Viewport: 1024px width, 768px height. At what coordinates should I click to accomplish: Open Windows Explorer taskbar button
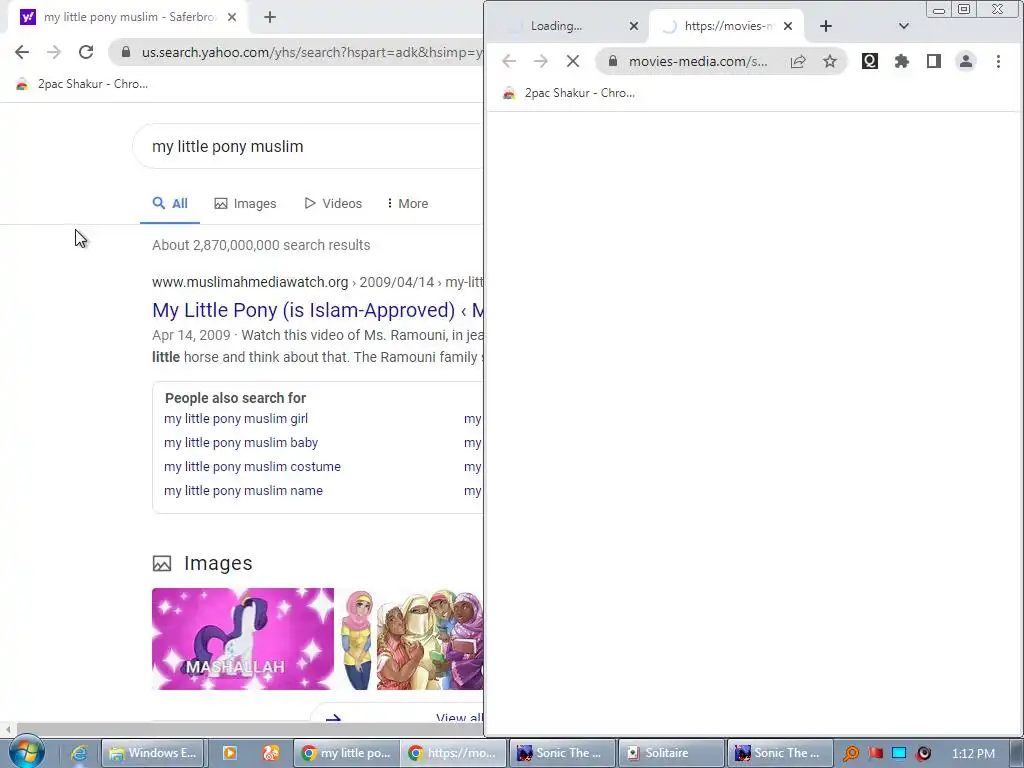pos(153,754)
